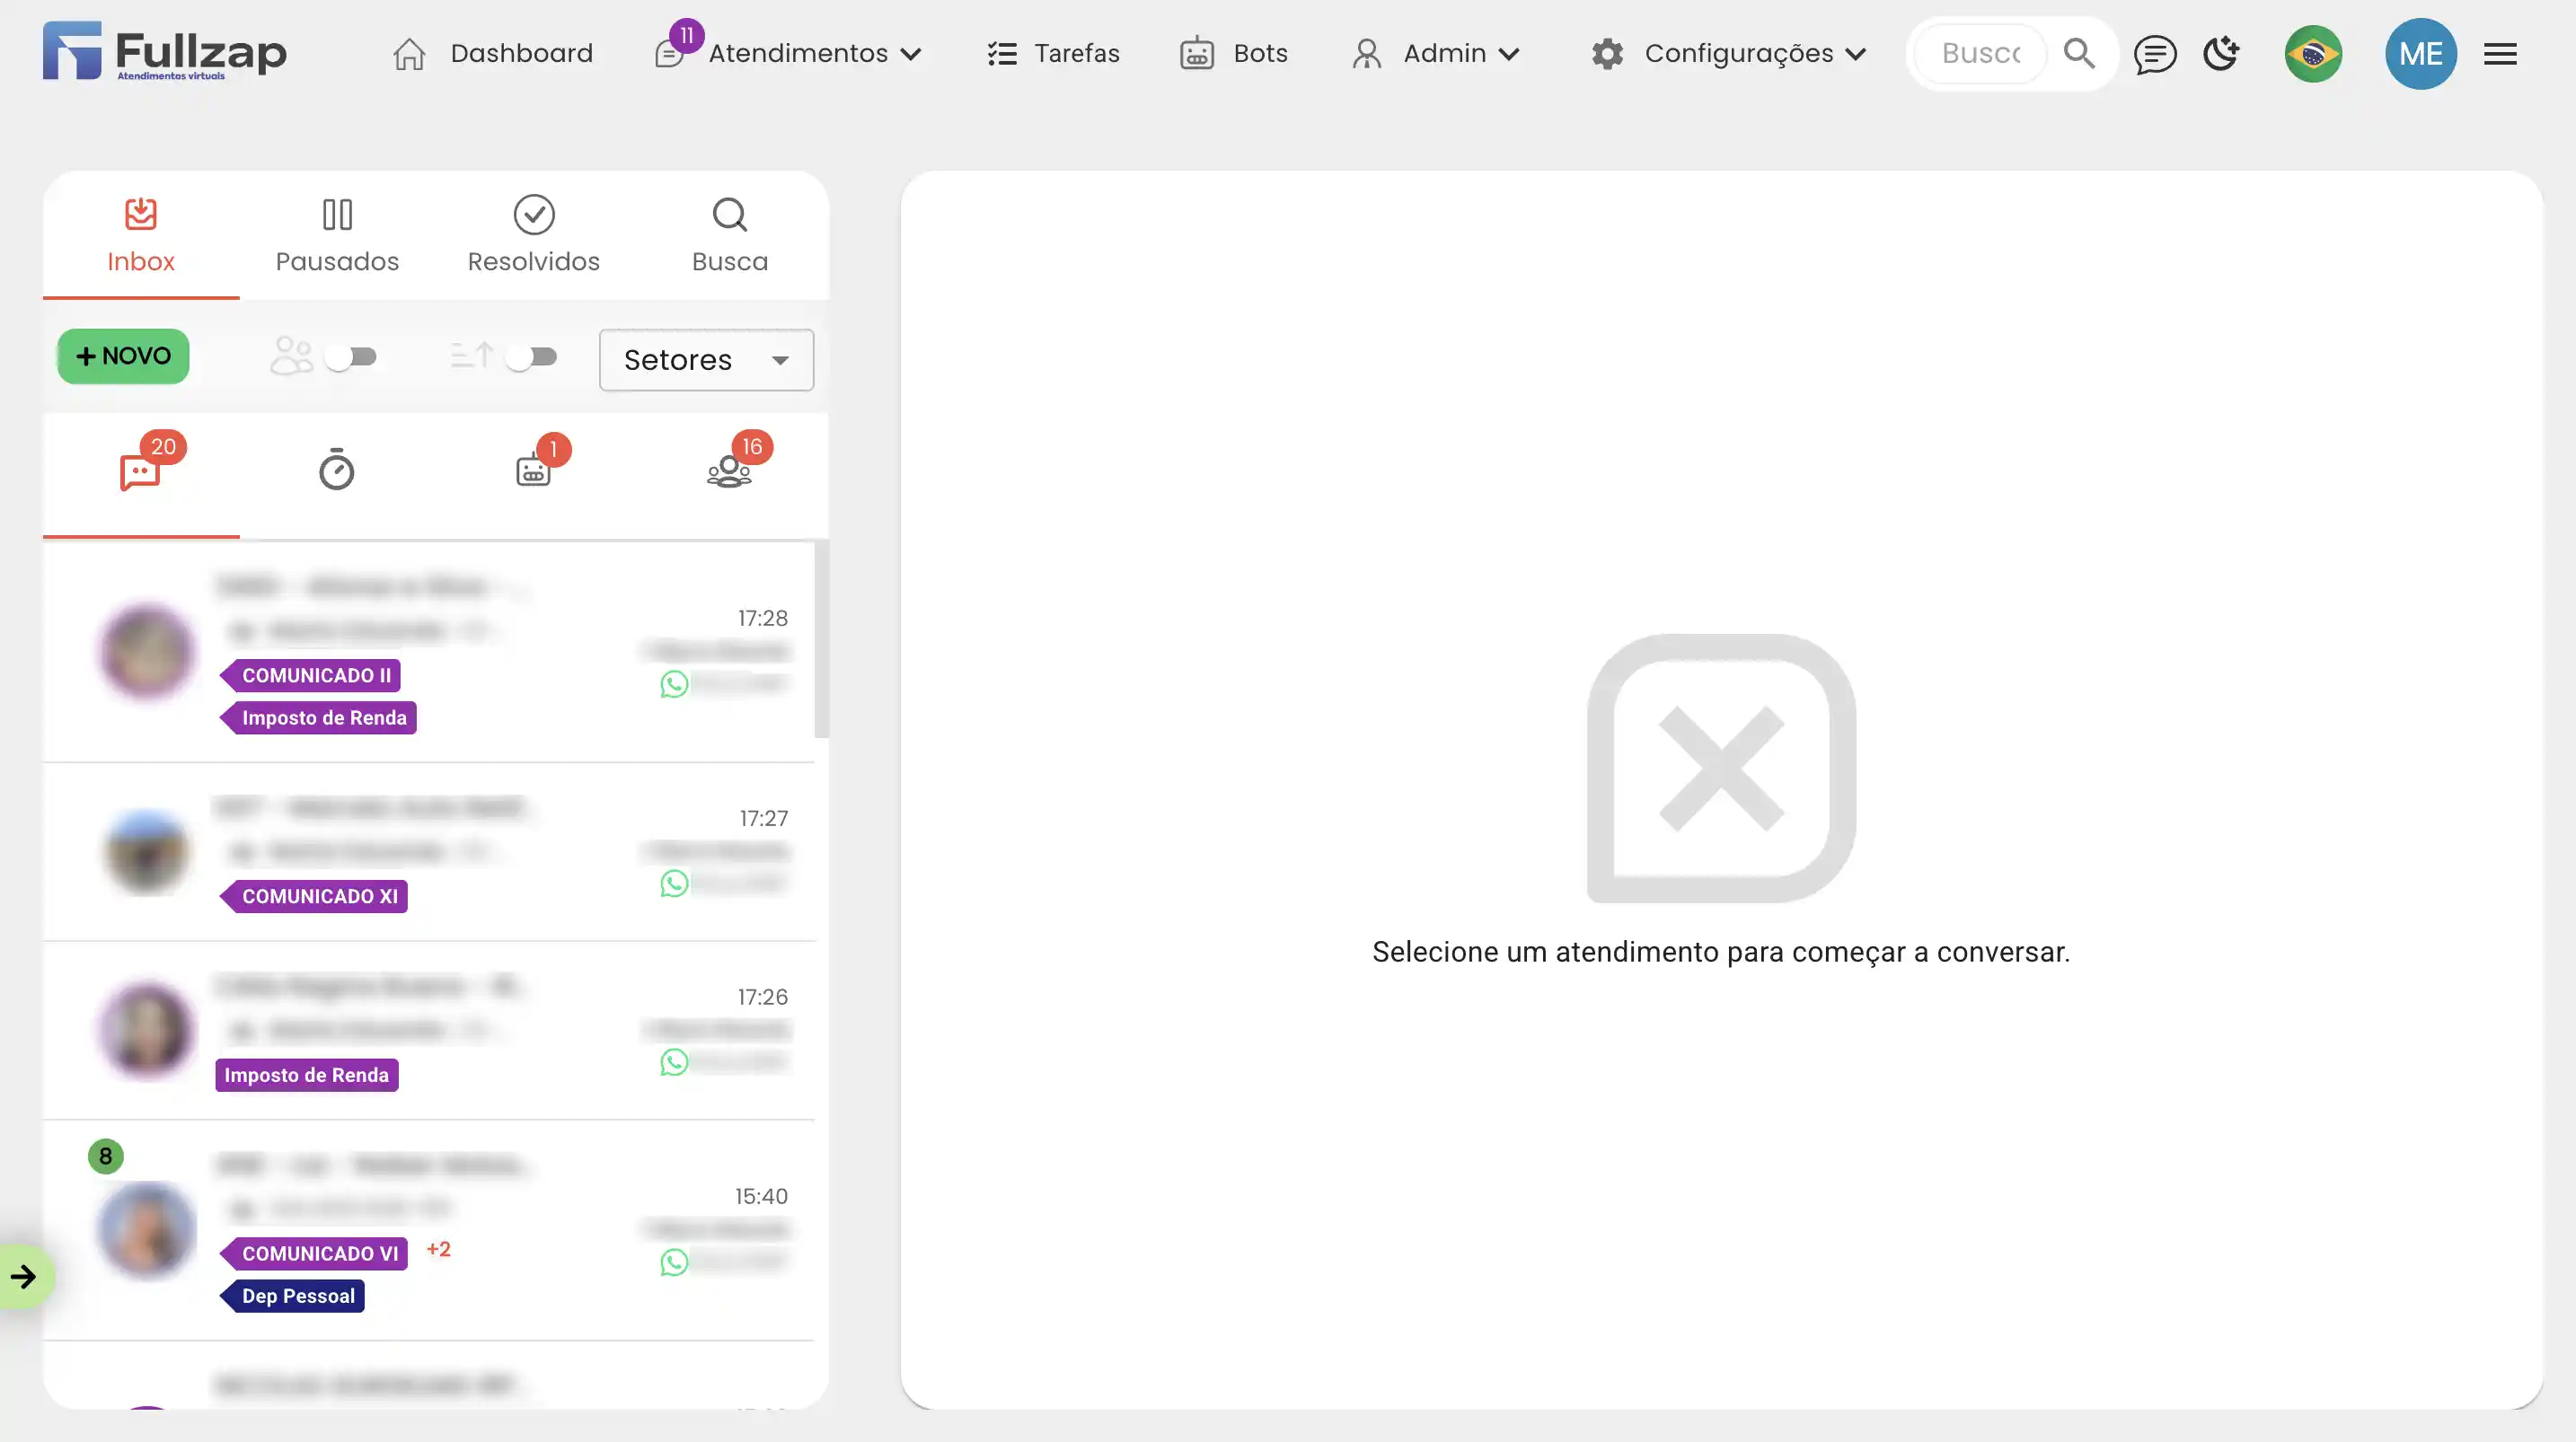Select the bot chats icon with badge 1
The height and width of the screenshot is (1442, 2576).
(x=534, y=468)
